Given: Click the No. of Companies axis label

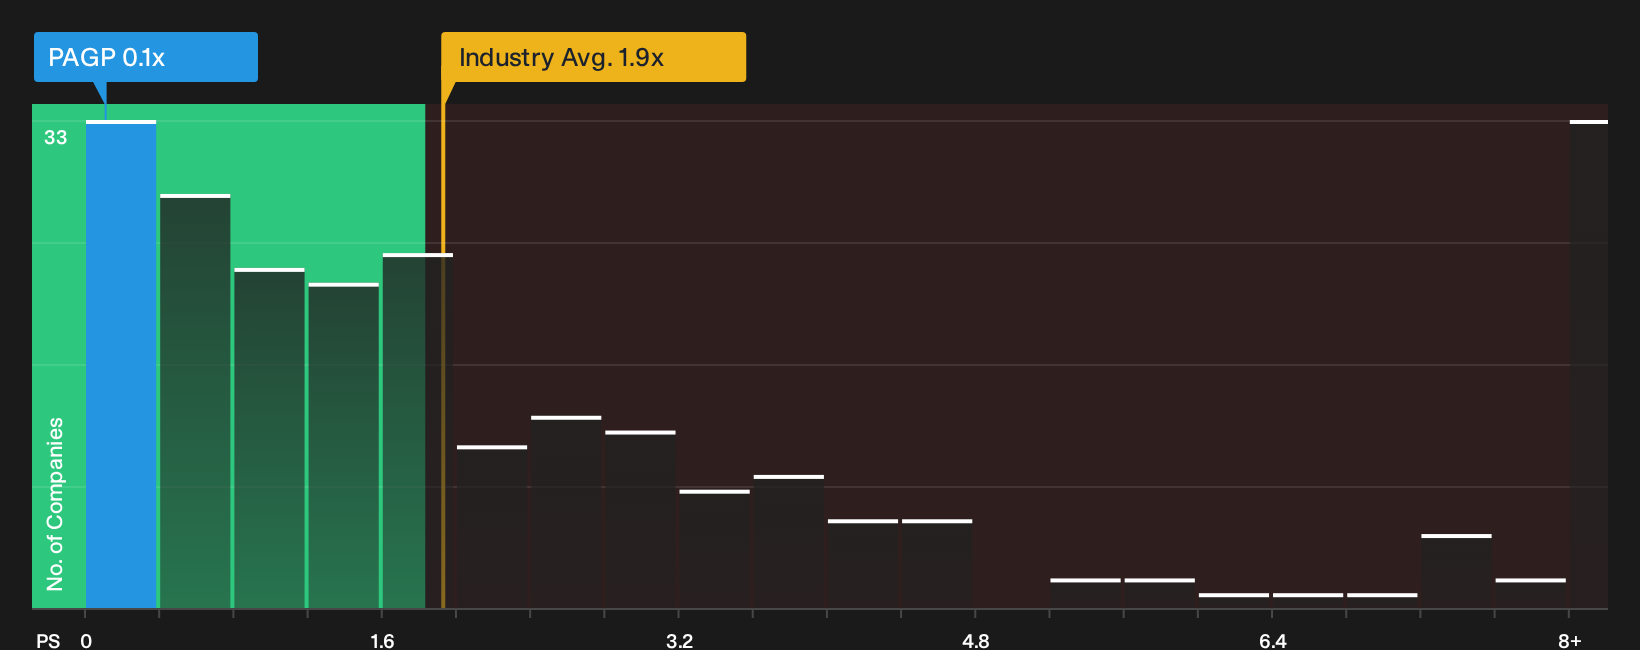Looking at the screenshot, I should tap(55, 504).
